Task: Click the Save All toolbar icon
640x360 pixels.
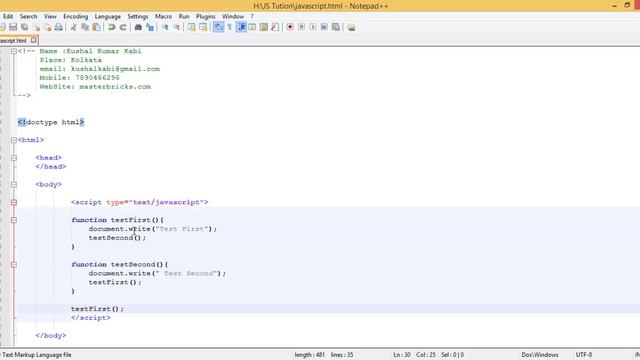Action: pyautogui.click(x=24, y=27)
